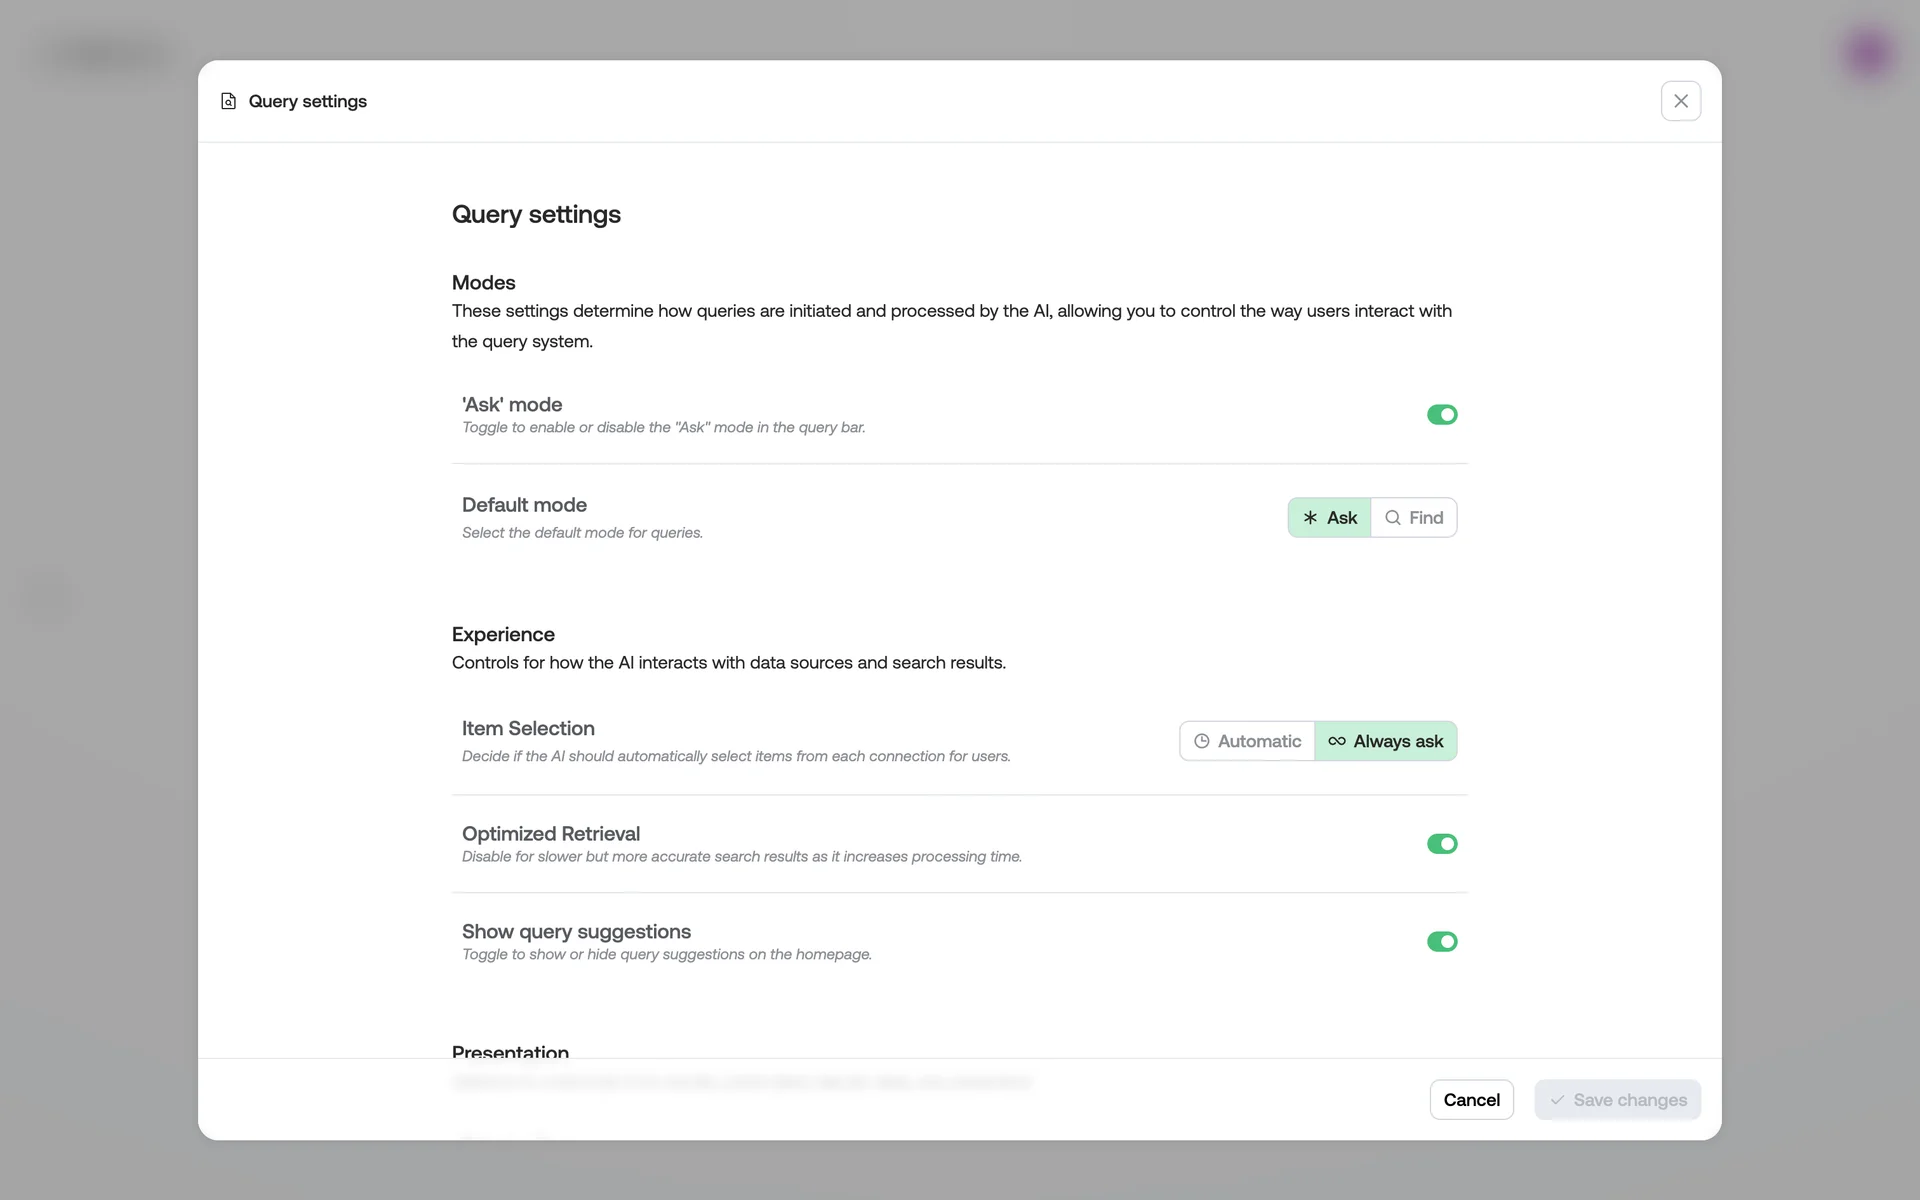Click the Experience section heading
1920x1200 pixels.
point(503,635)
